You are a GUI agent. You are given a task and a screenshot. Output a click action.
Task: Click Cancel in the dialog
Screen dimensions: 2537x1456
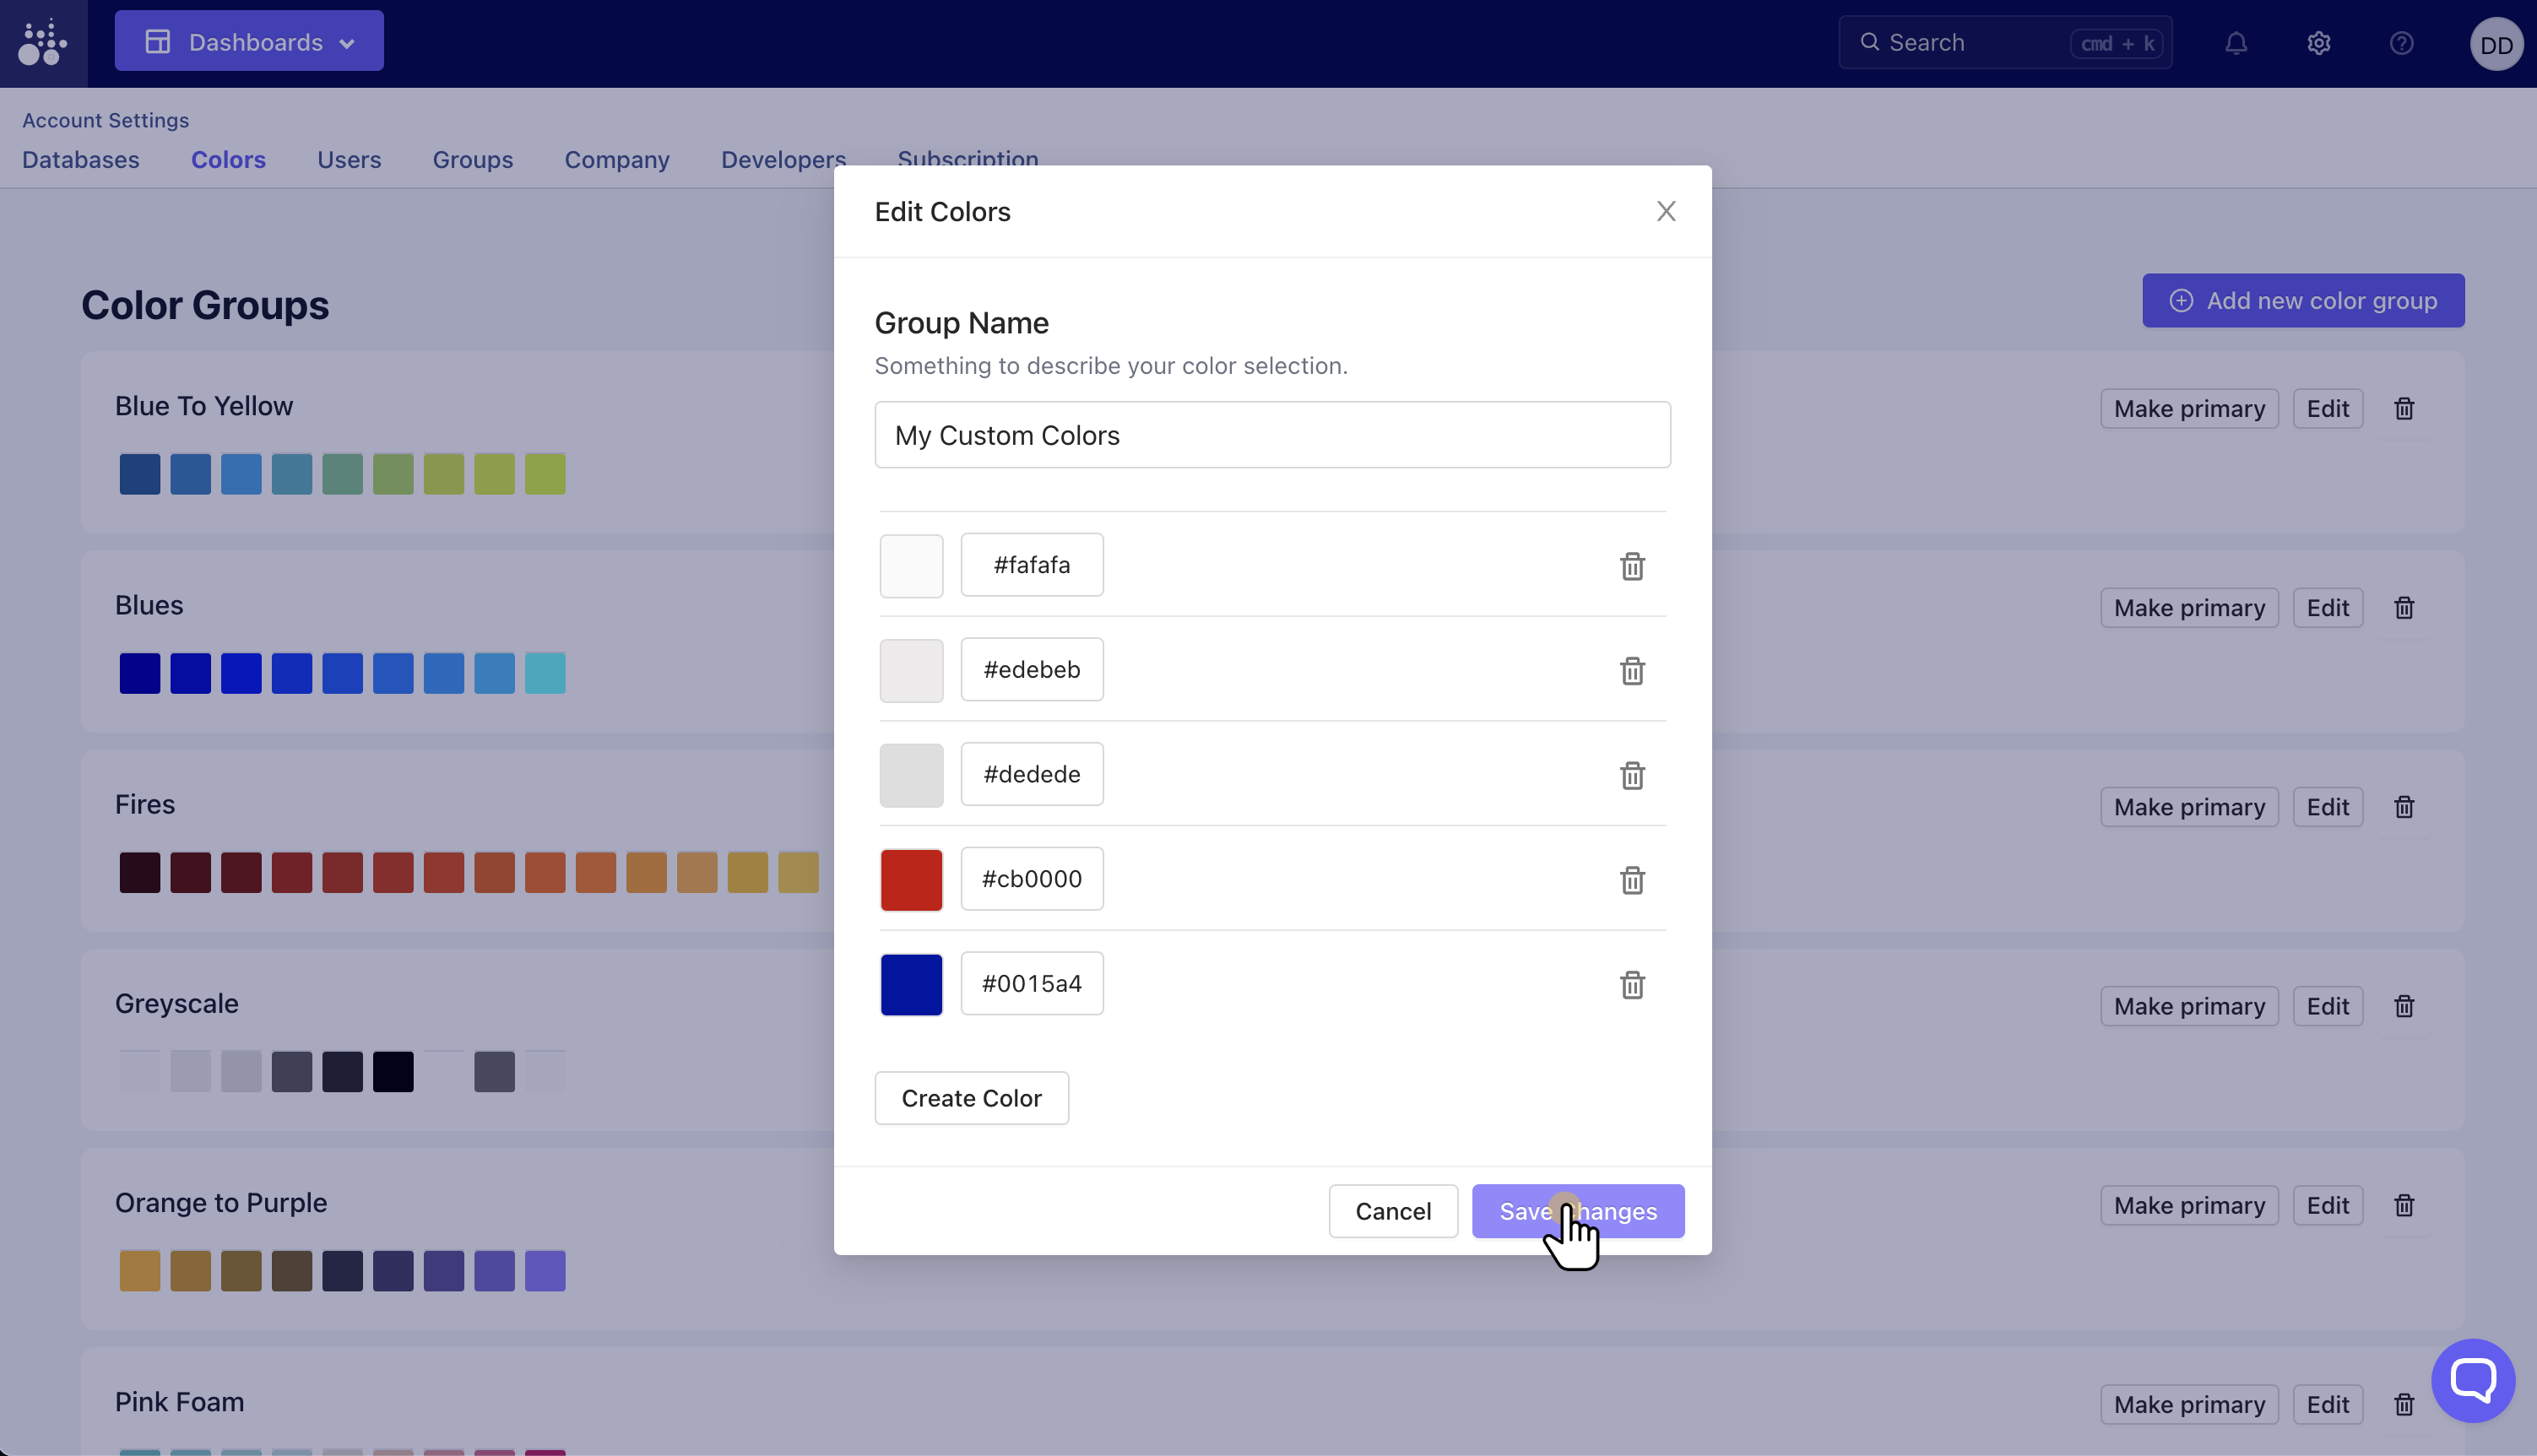point(1393,1211)
